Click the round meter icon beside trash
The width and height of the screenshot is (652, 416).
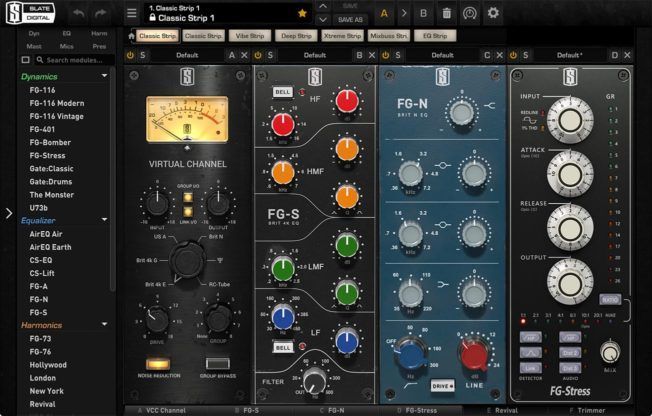pyautogui.click(x=469, y=13)
